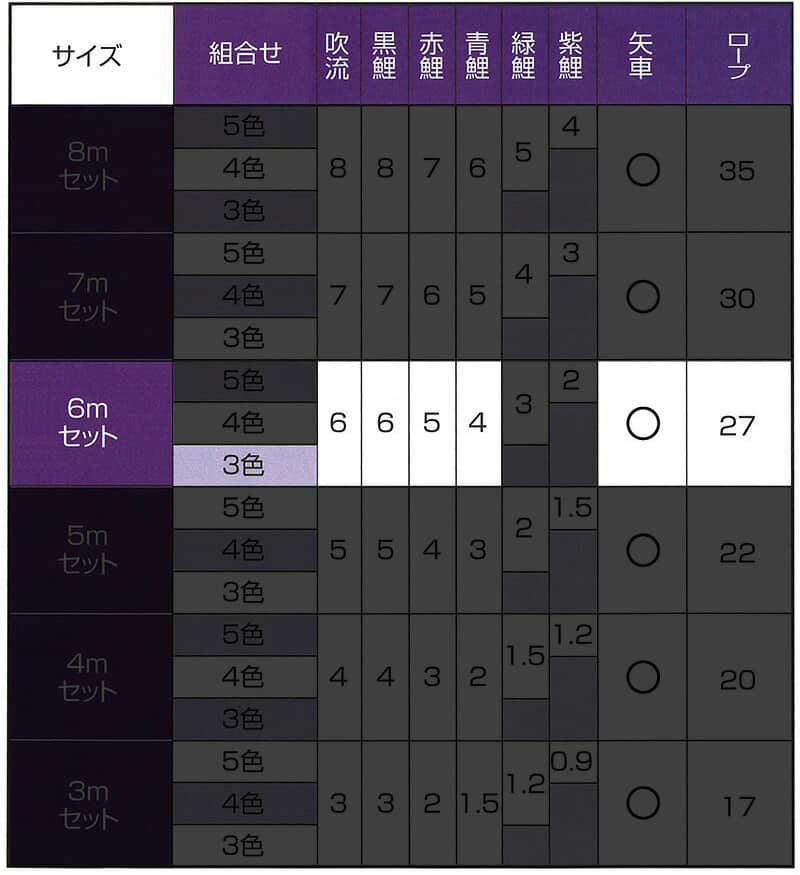The width and height of the screenshot is (800, 875).
Task: Click the white サイズ header cell
Action: point(91,55)
